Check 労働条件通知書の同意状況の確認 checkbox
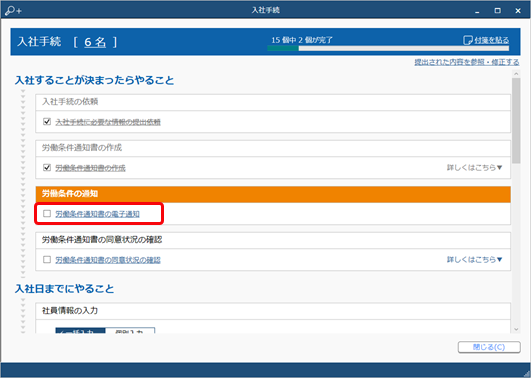This screenshot has height=378, width=531. point(47,259)
